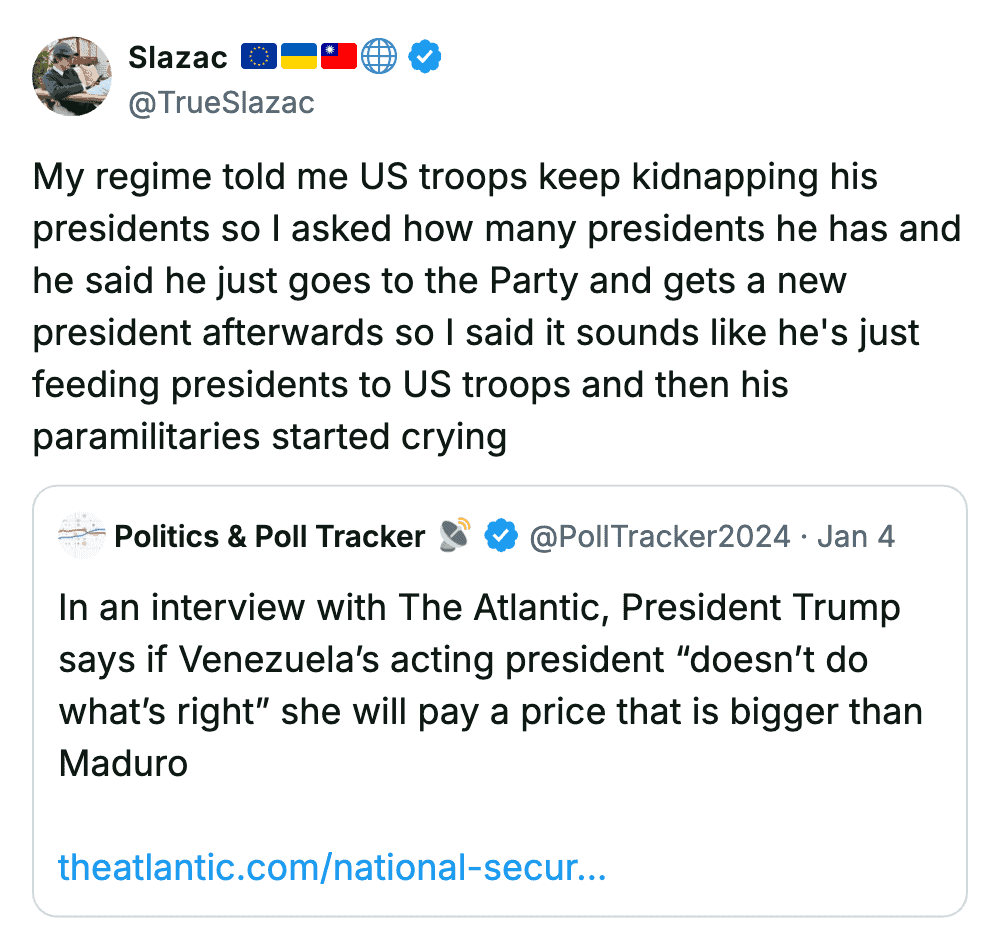Click the Slazac display name
The width and height of the screenshot is (1000, 950).
[x=178, y=58]
